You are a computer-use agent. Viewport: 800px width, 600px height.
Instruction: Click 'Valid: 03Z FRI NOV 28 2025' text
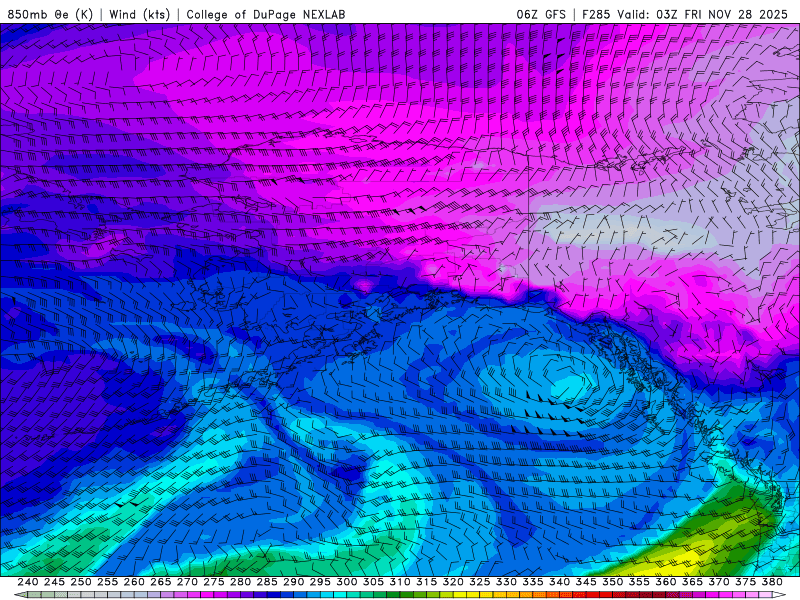[x=703, y=14]
